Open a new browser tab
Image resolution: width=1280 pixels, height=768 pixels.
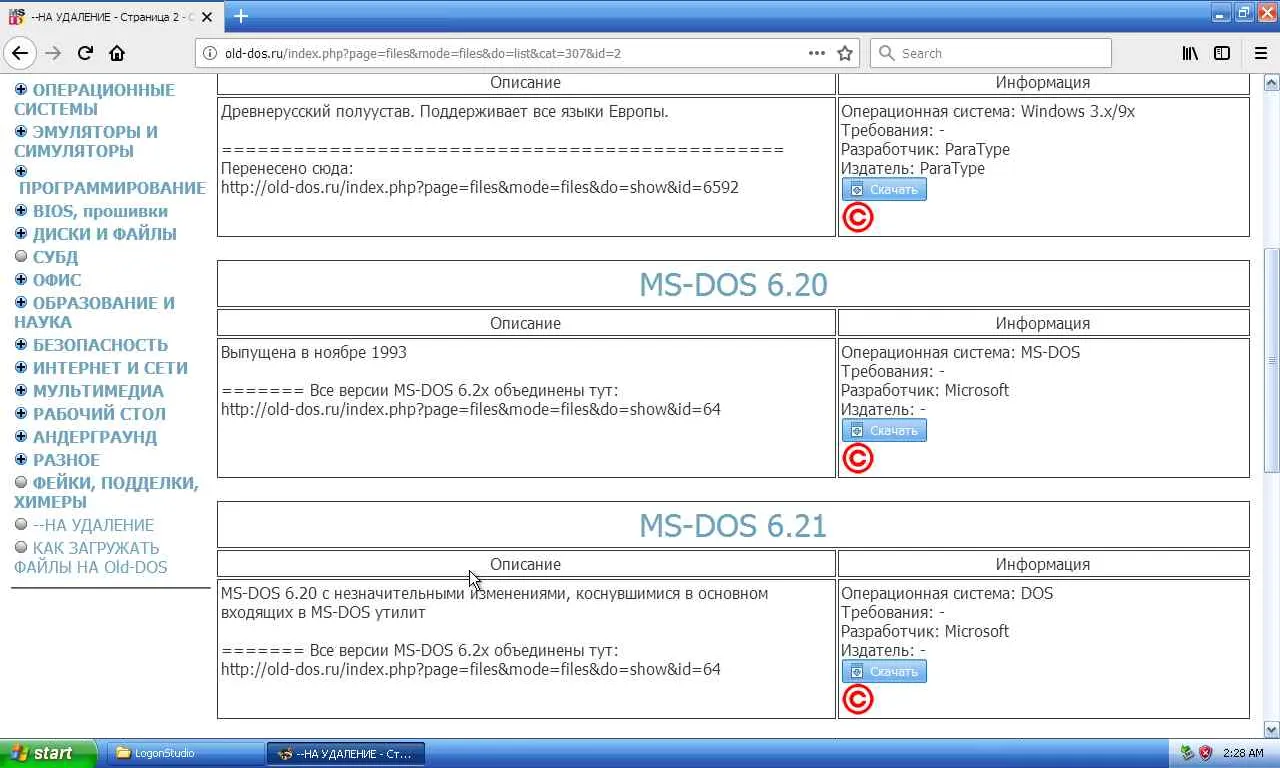pos(241,16)
